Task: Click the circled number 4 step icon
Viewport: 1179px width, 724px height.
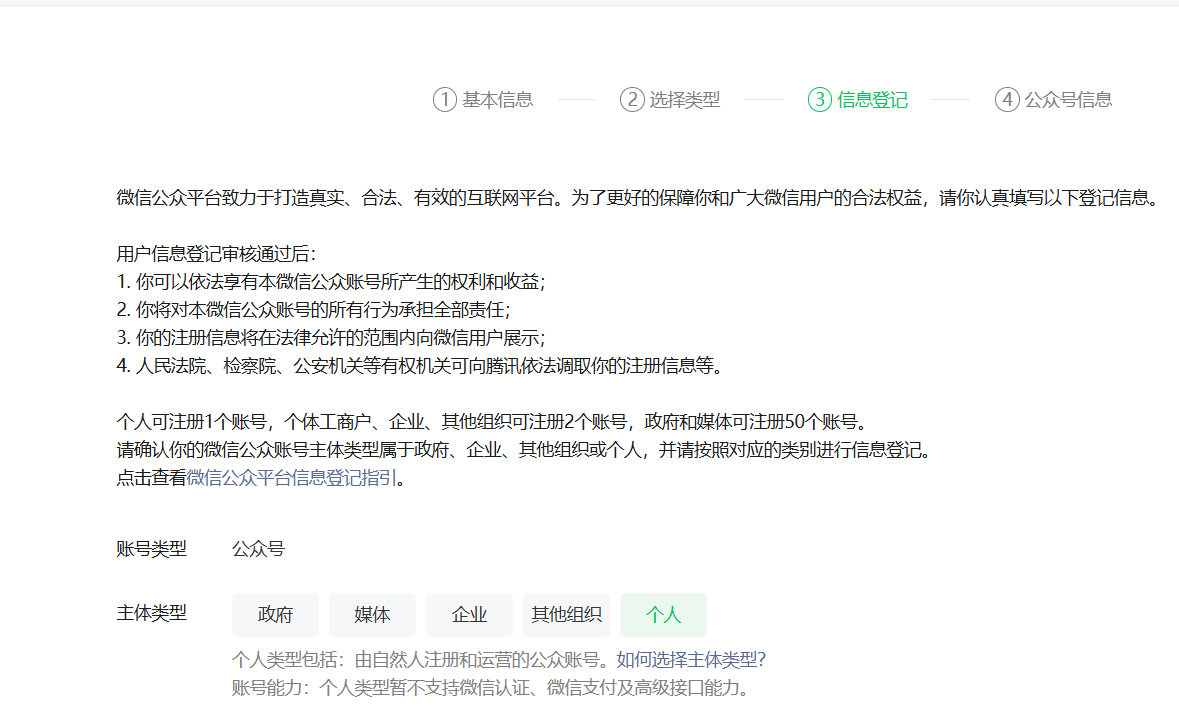Action: 1007,99
